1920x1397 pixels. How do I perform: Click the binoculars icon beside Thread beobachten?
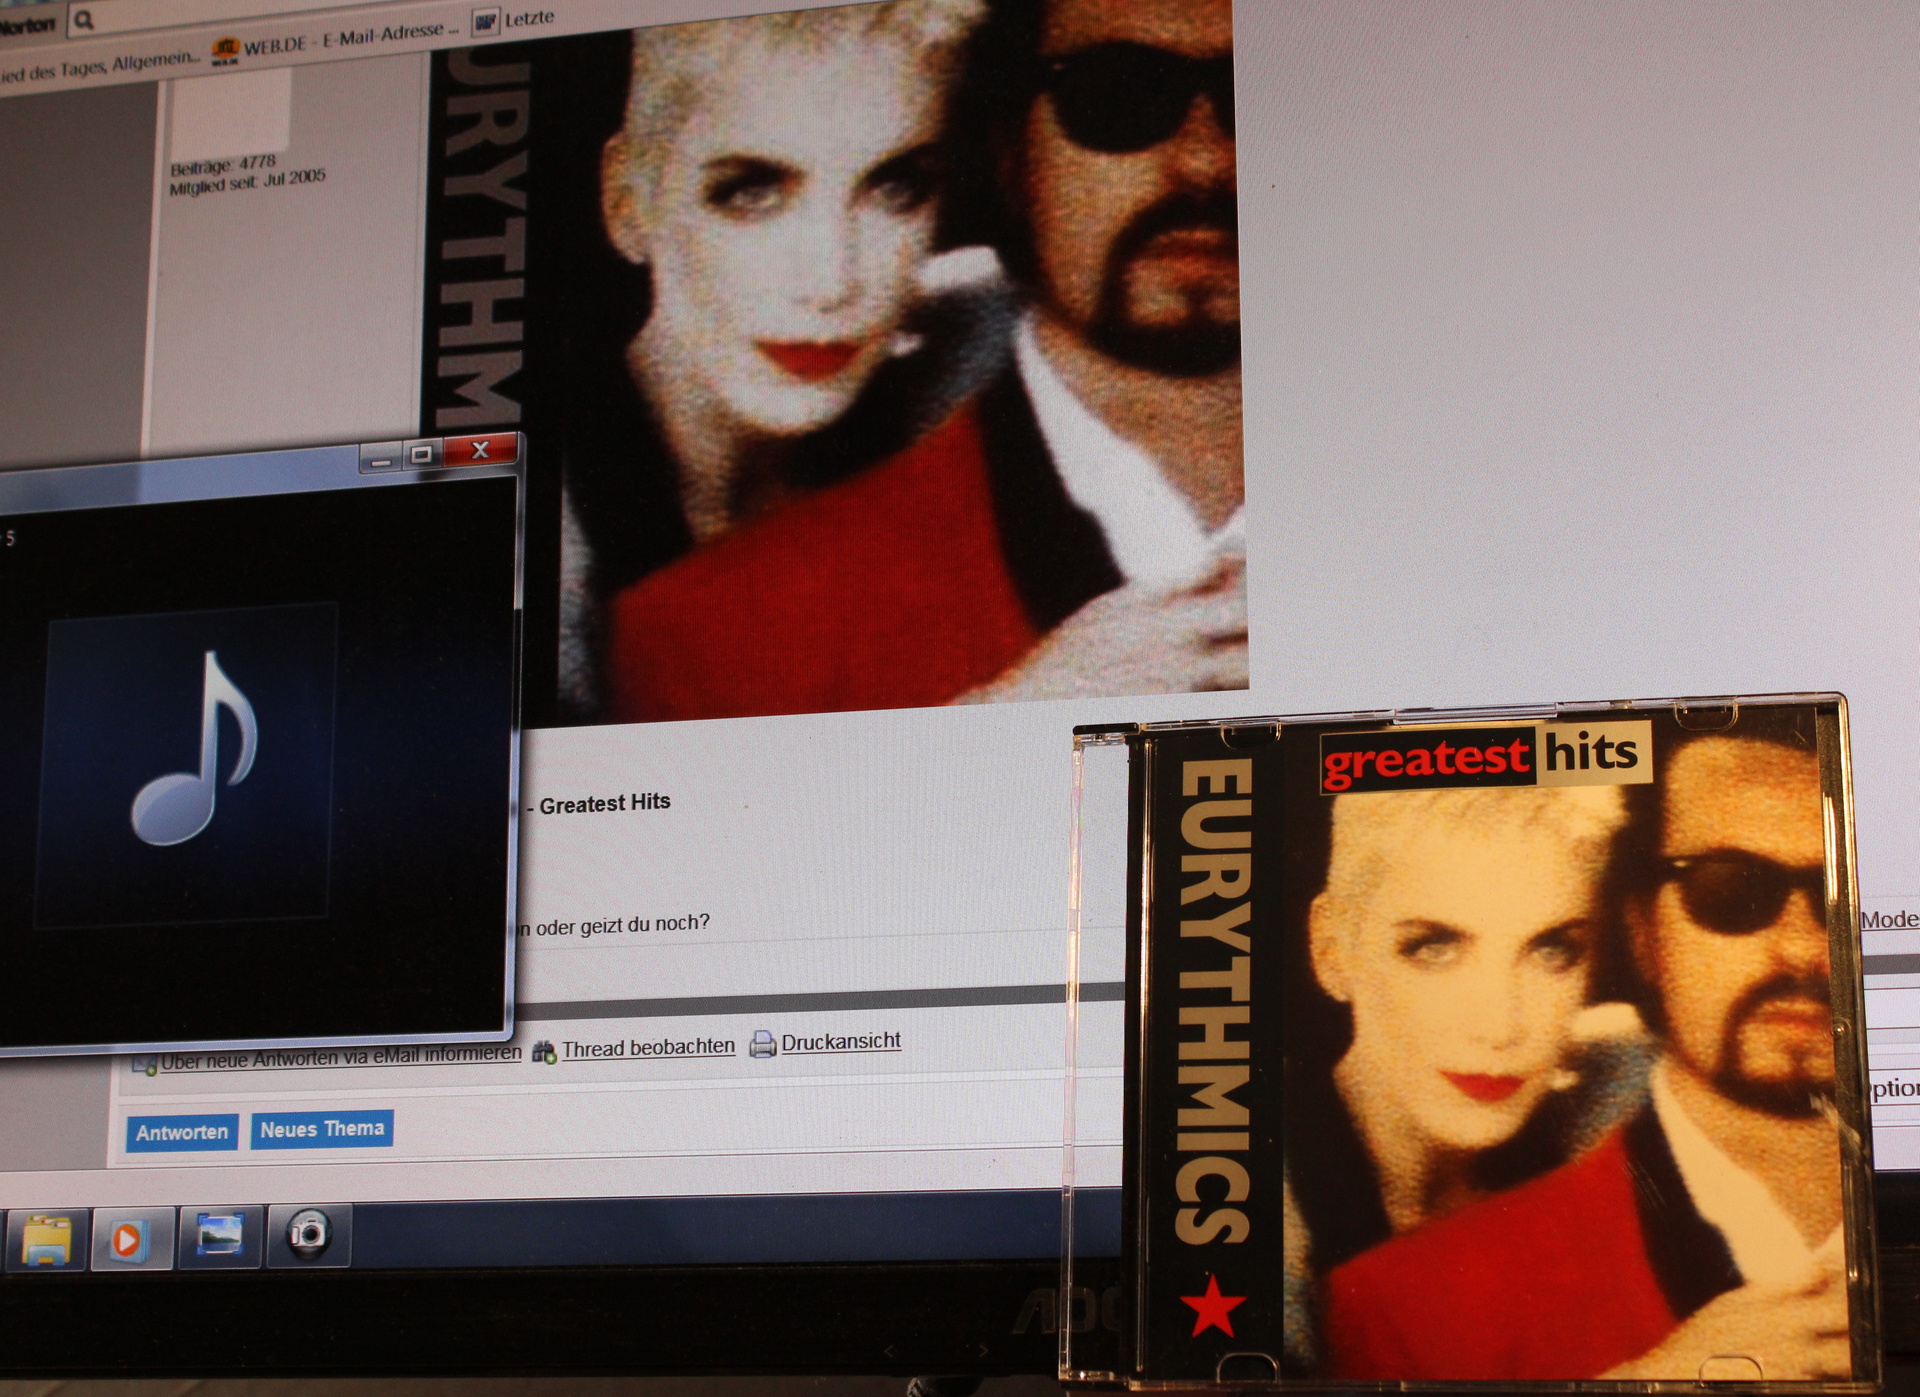[x=544, y=1052]
